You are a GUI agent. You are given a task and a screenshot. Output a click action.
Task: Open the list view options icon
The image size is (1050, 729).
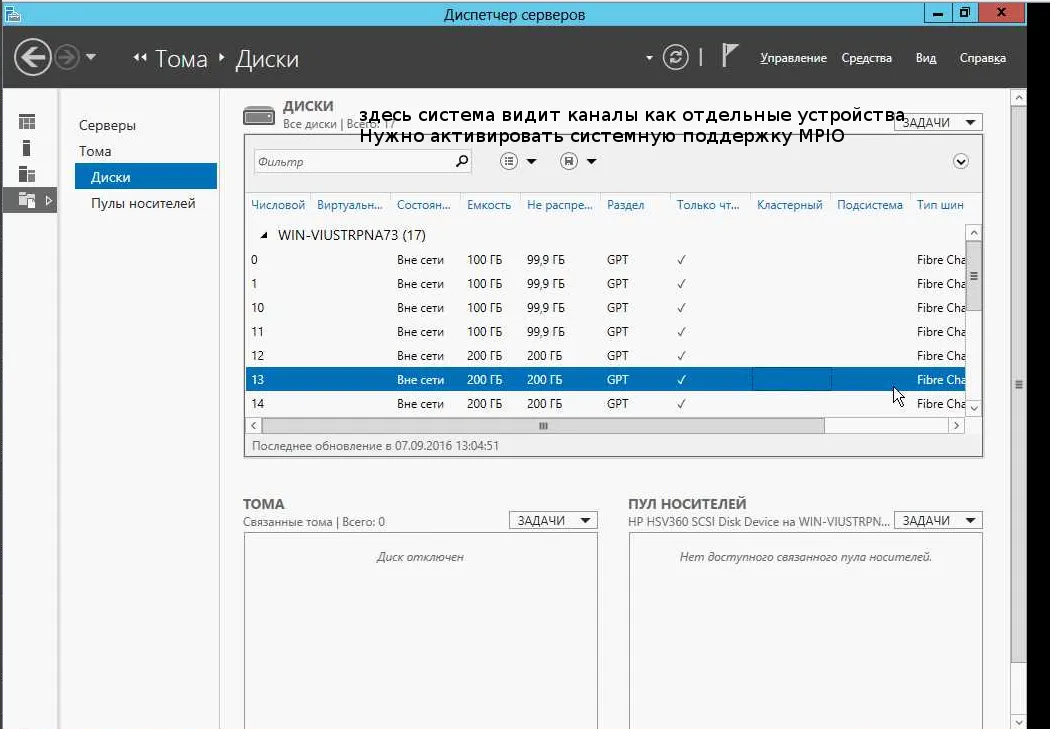pos(509,161)
